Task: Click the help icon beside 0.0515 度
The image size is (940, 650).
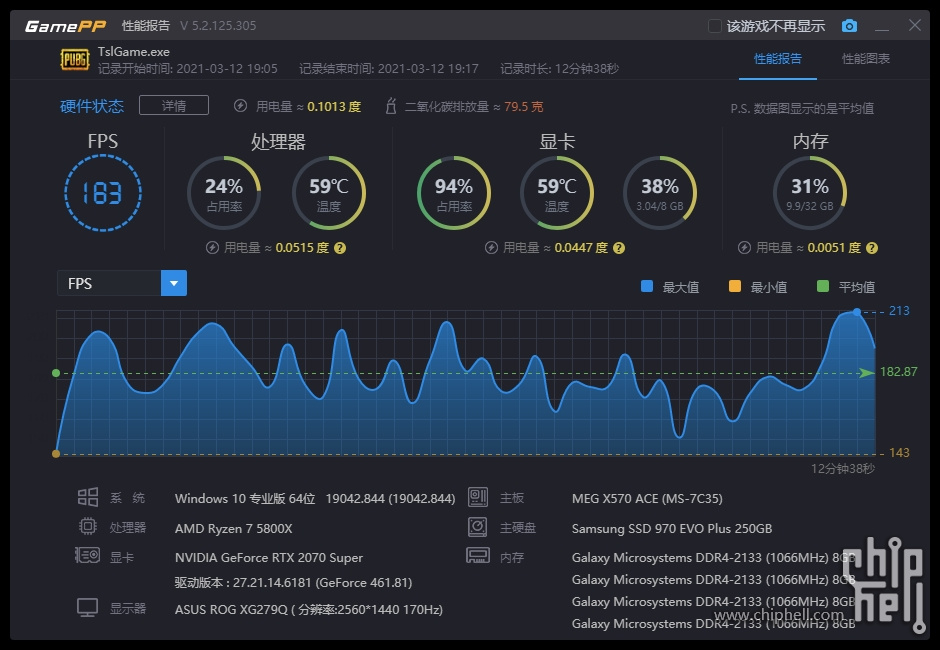Action: coord(340,248)
